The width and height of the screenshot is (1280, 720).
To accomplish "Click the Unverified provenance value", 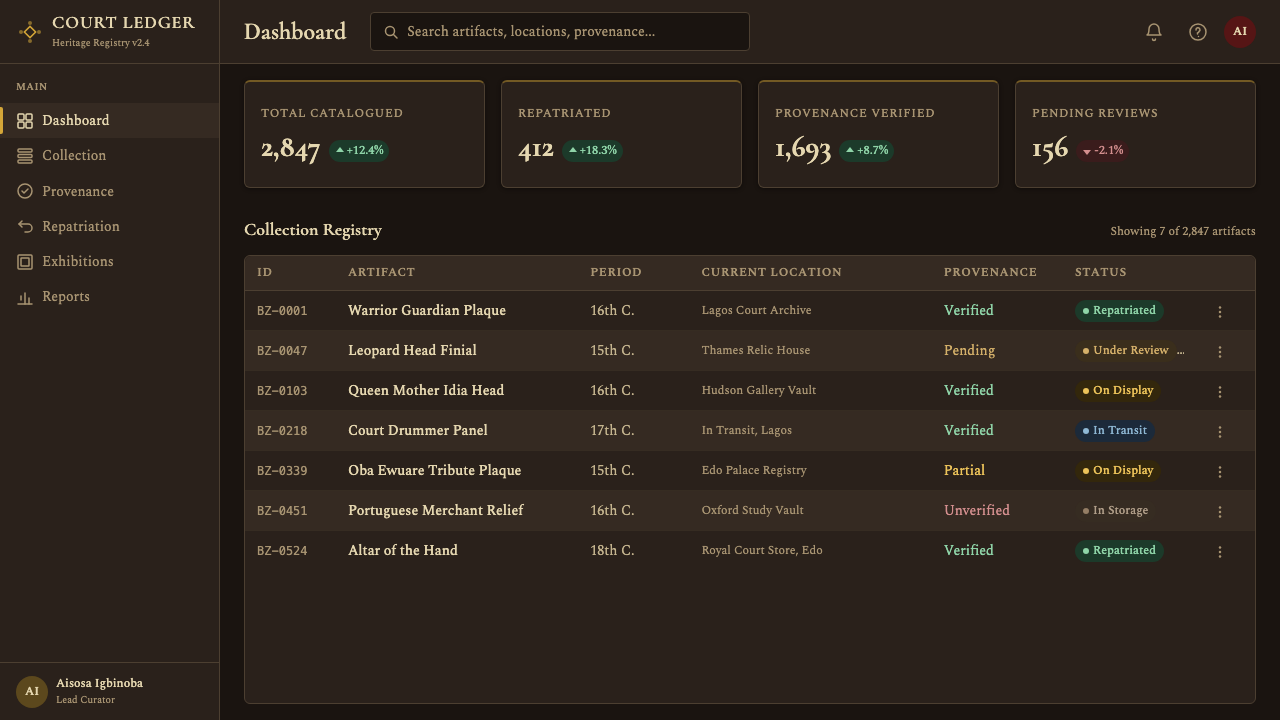I will [x=977, y=511].
